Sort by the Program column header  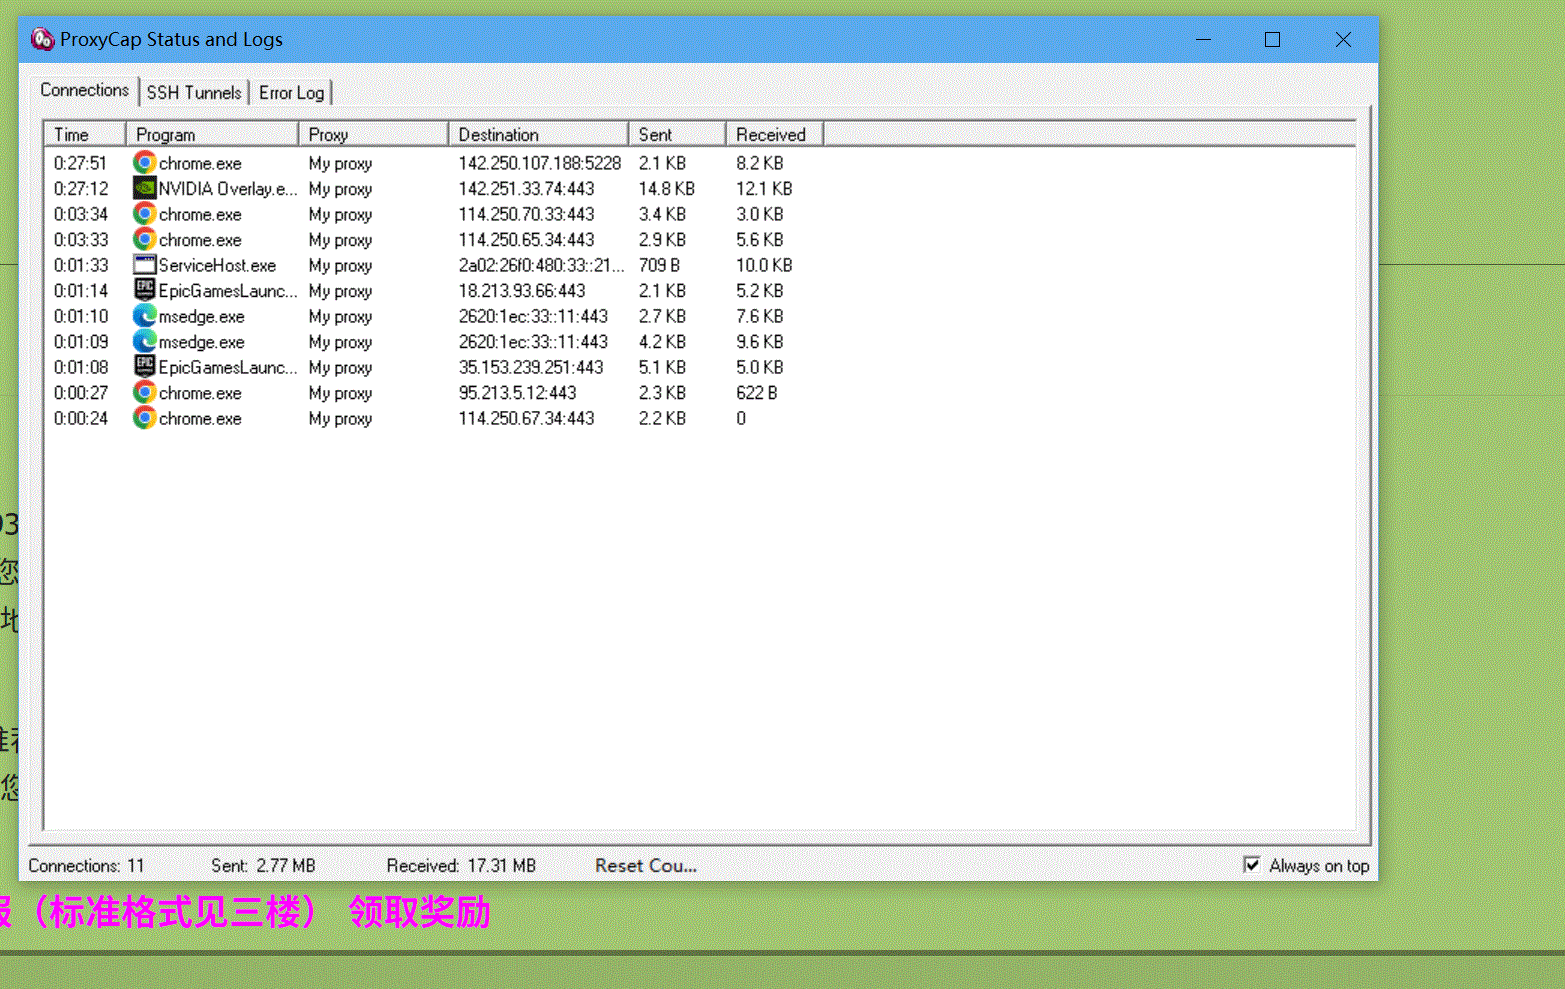(x=212, y=134)
